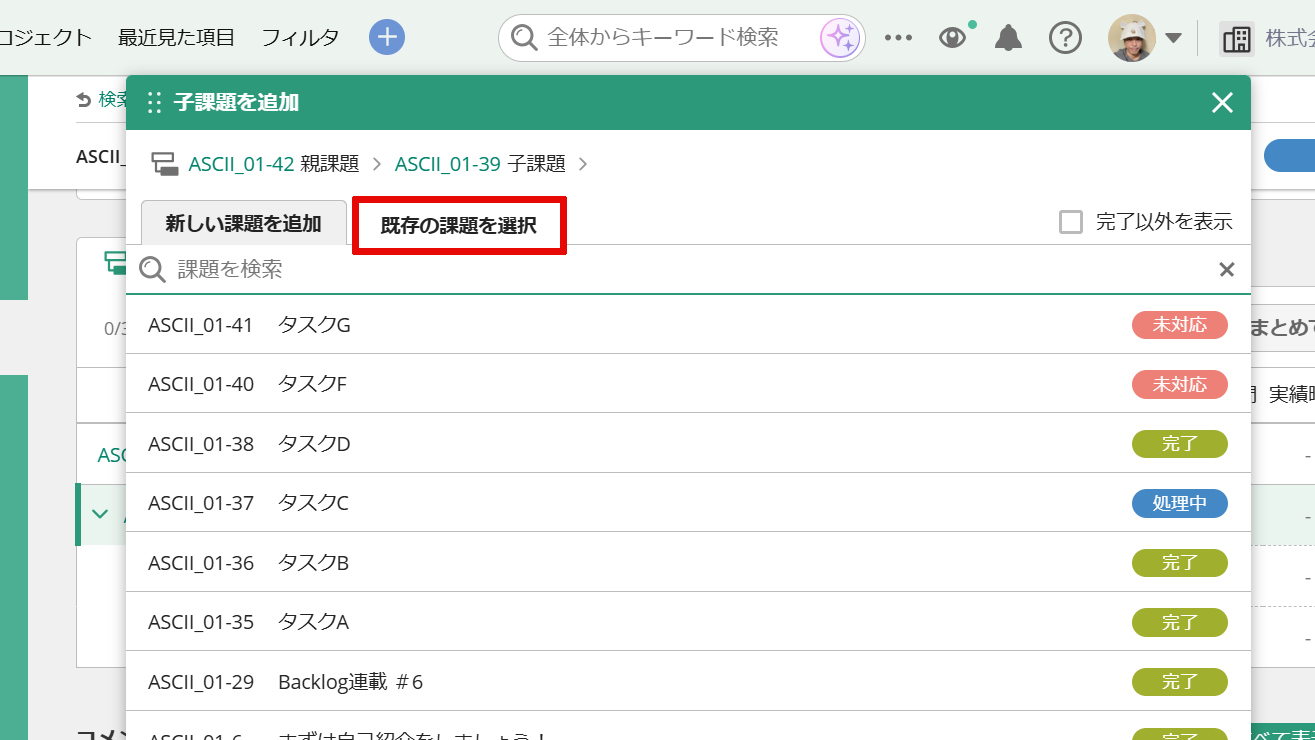This screenshot has height=740, width=1315.
Task: Open the 最近見た項目 menu
Action: tap(176, 38)
